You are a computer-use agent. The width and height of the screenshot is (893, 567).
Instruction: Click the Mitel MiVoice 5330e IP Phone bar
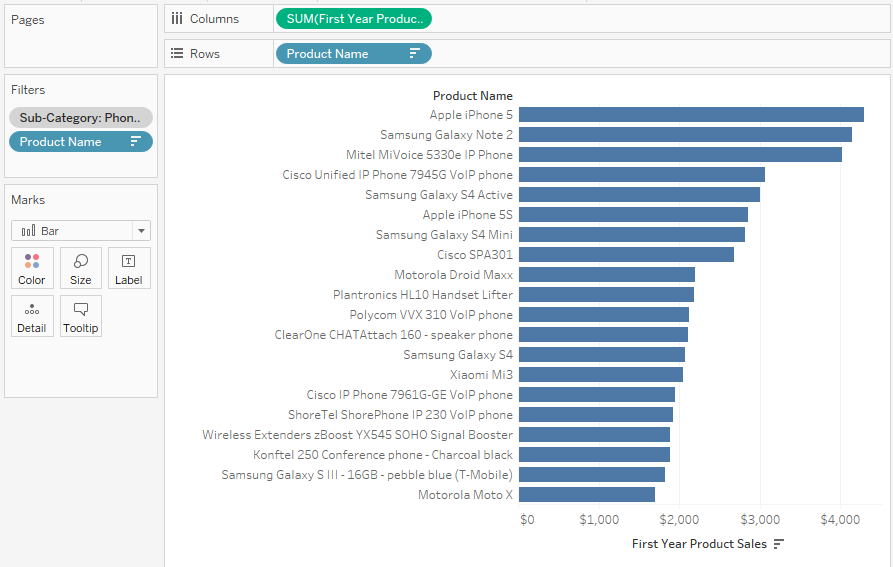(x=679, y=155)
